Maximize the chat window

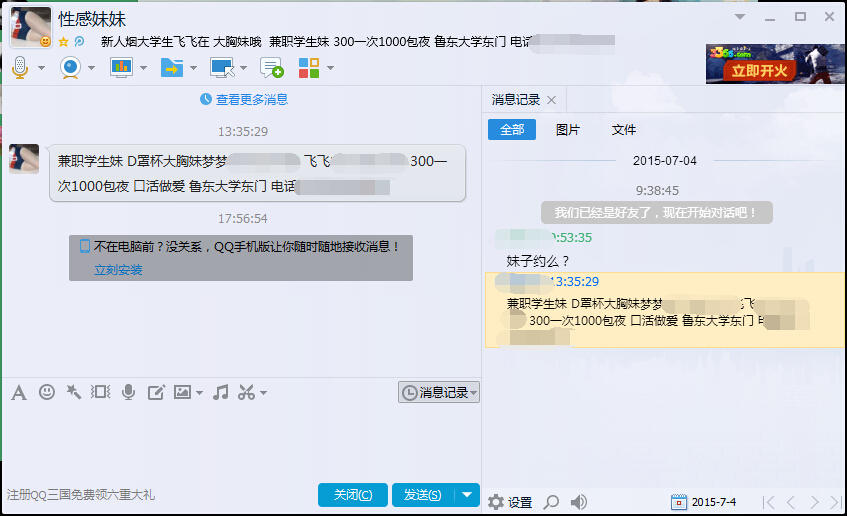click(x=801, y=17)
